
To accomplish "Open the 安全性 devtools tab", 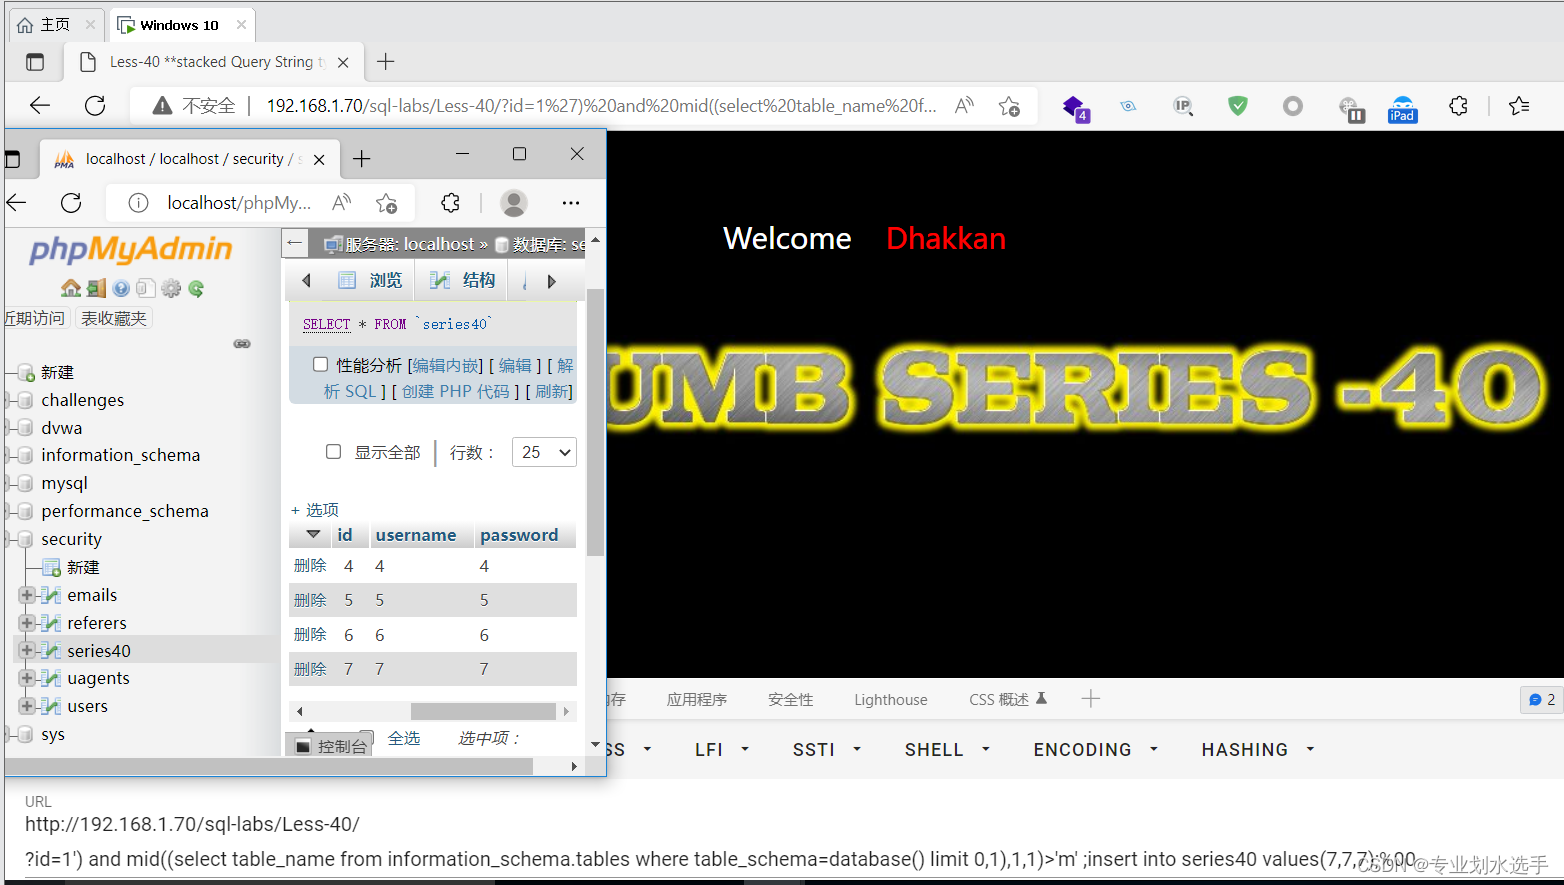I will (x=790, y=700).
